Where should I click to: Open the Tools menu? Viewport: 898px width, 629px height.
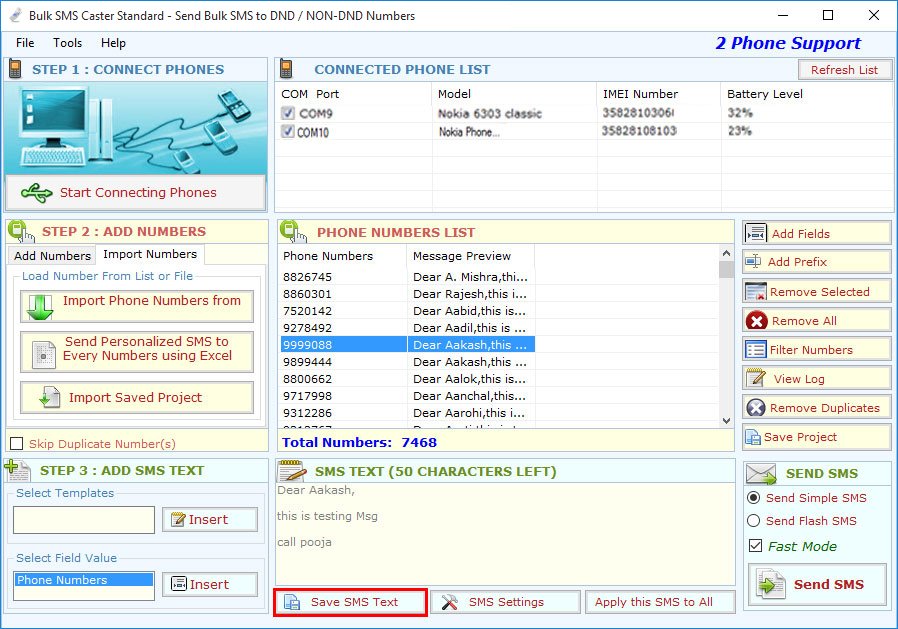[x=68, y=43]
